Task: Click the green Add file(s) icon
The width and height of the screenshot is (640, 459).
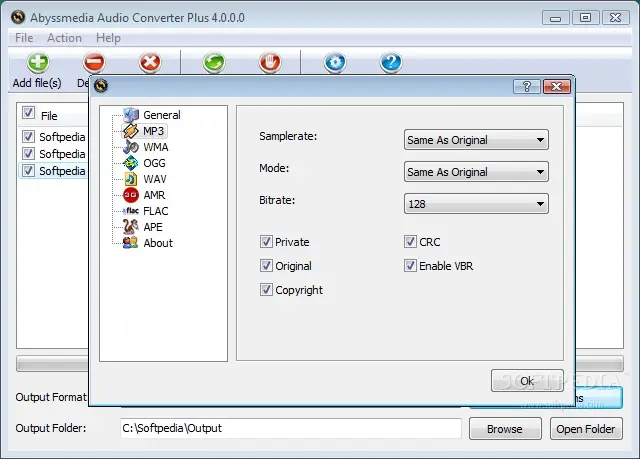Action: point(38,62)
